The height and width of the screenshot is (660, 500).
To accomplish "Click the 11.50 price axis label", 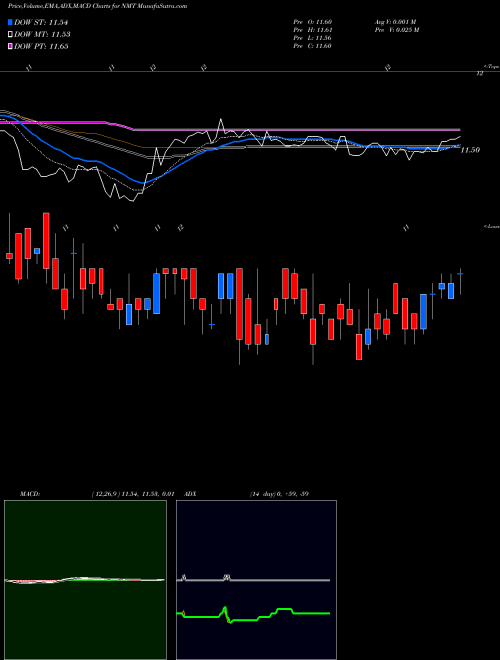I will [x=470, y=150].
